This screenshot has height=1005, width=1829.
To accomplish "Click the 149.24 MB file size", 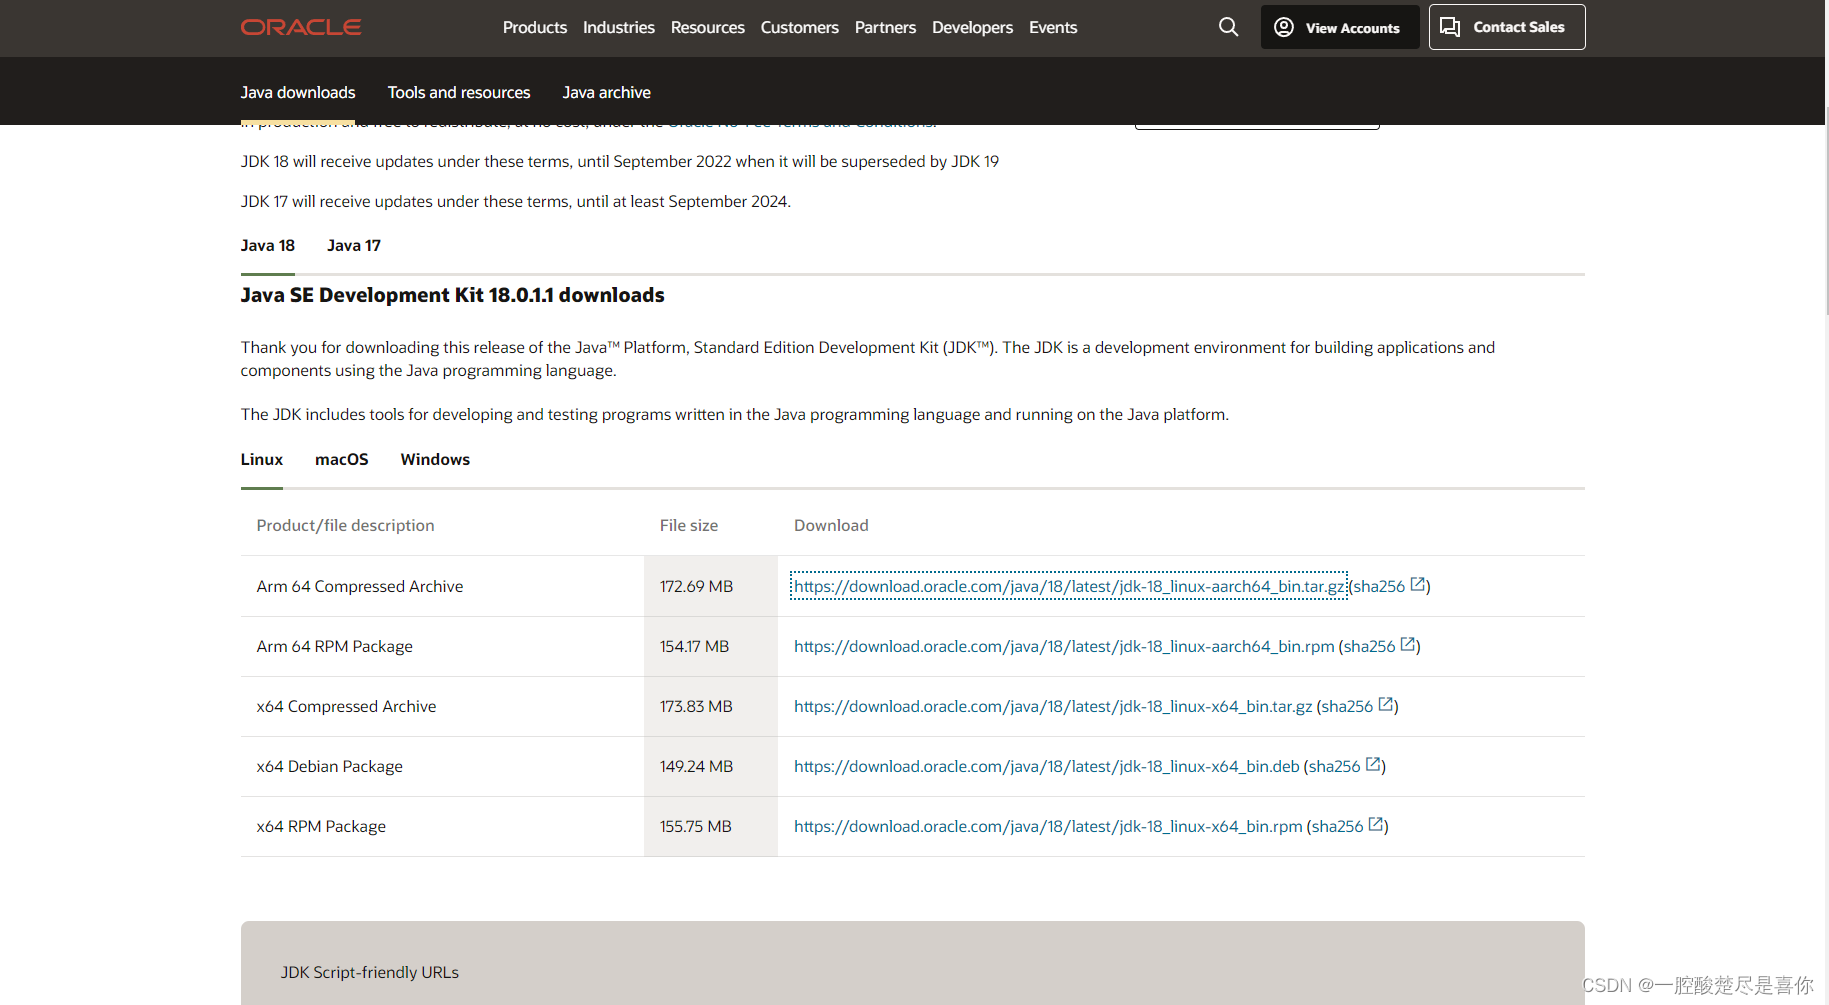I will 696,766.
